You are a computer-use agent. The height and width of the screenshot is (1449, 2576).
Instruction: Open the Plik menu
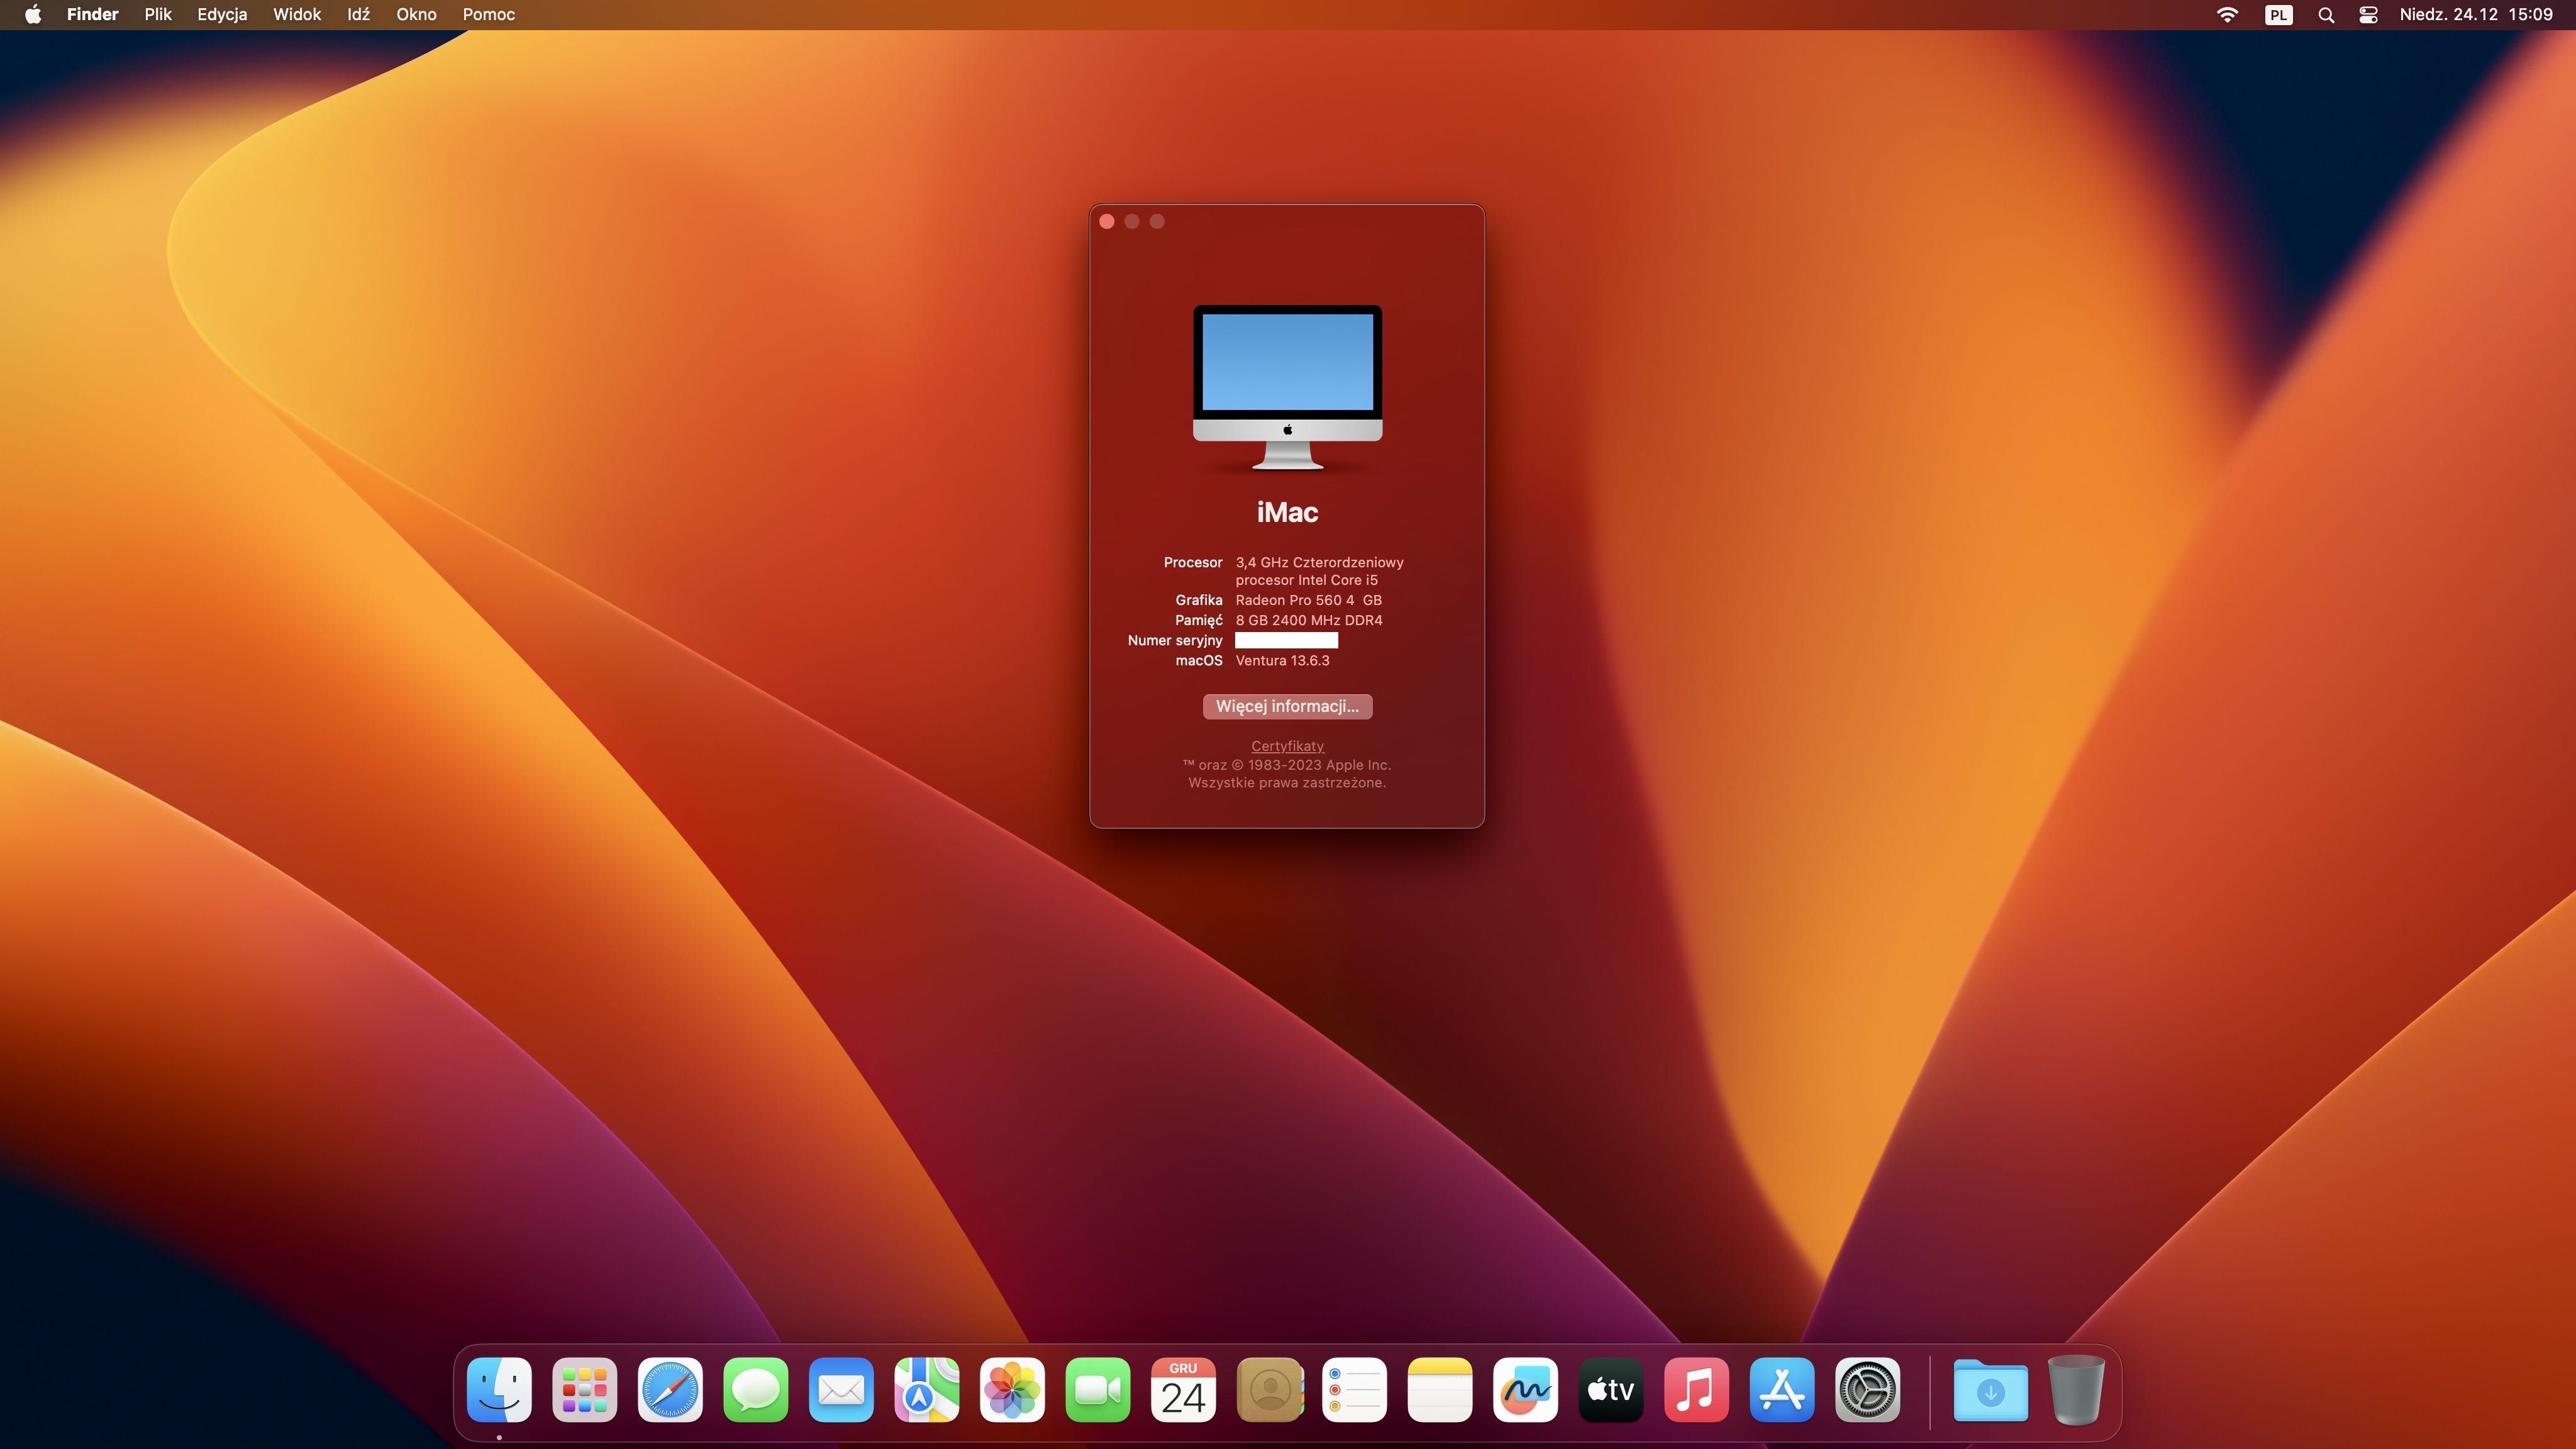tap(158, 14)
